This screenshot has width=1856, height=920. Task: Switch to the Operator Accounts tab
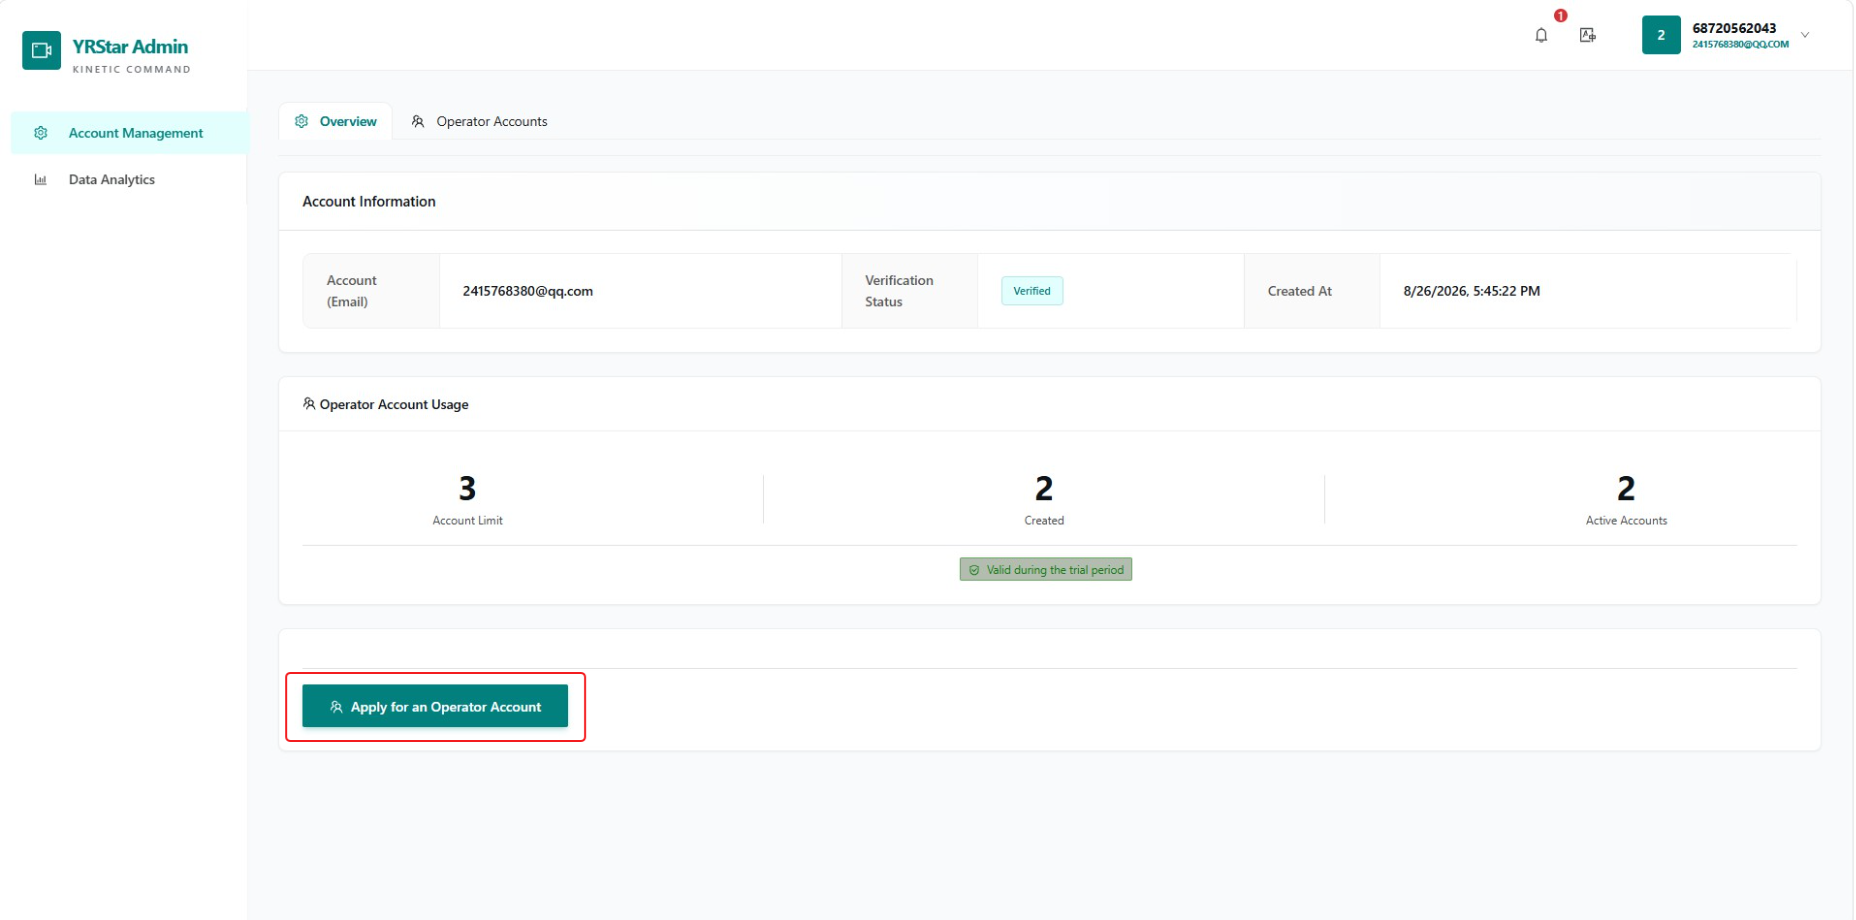pyautogui.click(x=480, y=121)
